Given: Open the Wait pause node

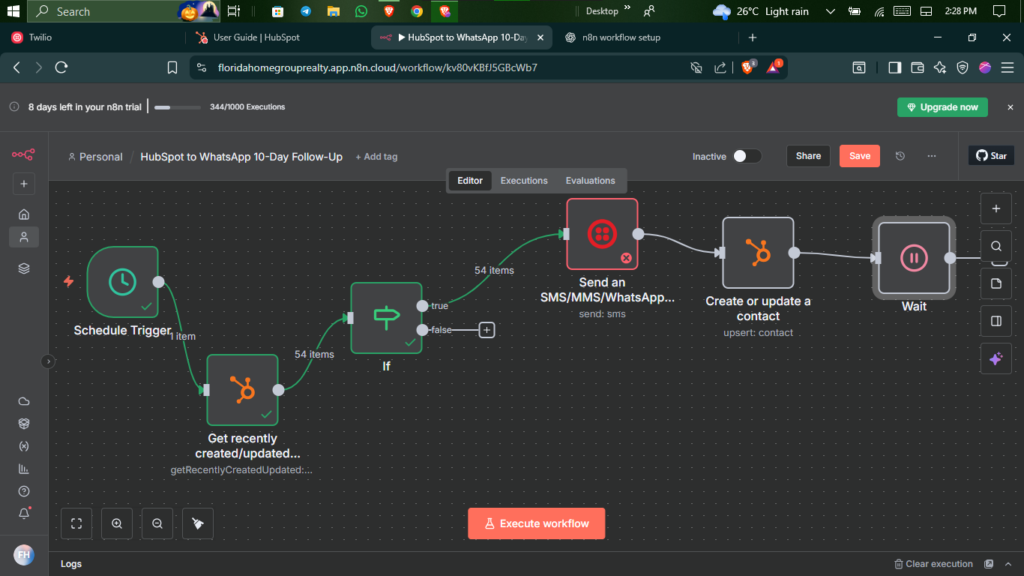Looking at the screenshot, I should pos(914,258).
